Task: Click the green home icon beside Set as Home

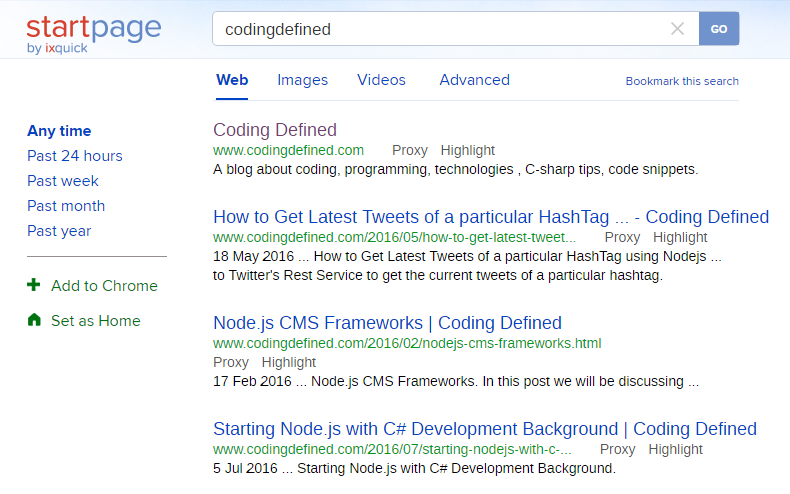Action: point(34,320)
